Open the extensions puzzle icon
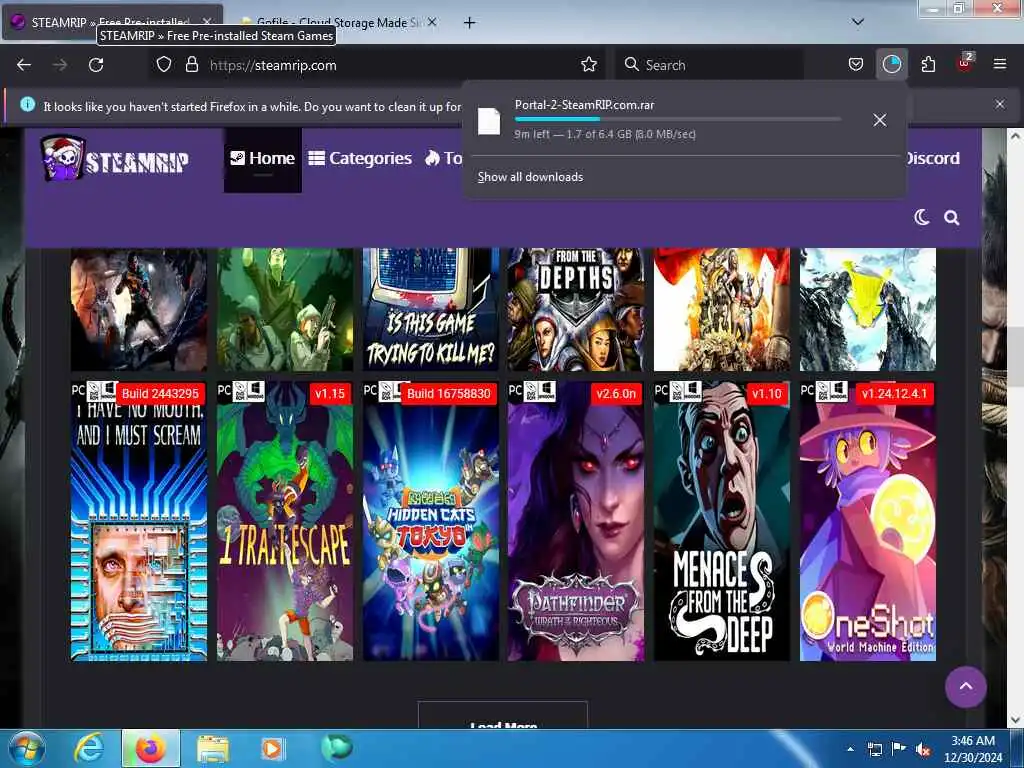Viewport: 1024px width, 768px height. (x=928, y=64)
